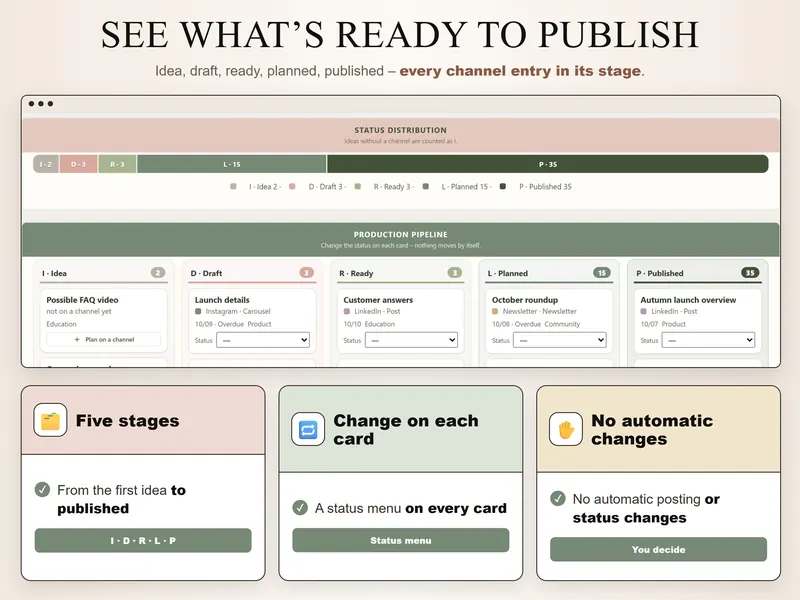
Task: Click legend swatch for L - Planned 15
Action: click(x=426, y=187)
